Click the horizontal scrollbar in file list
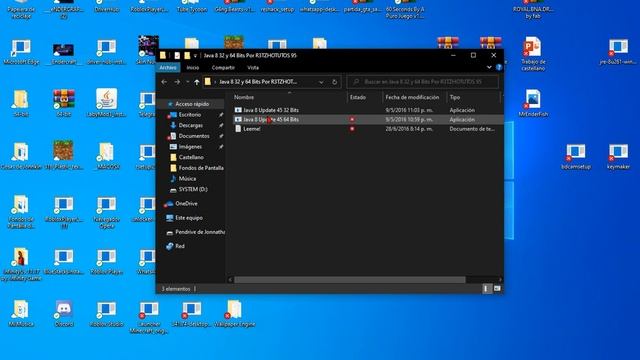 pos(350,280)
